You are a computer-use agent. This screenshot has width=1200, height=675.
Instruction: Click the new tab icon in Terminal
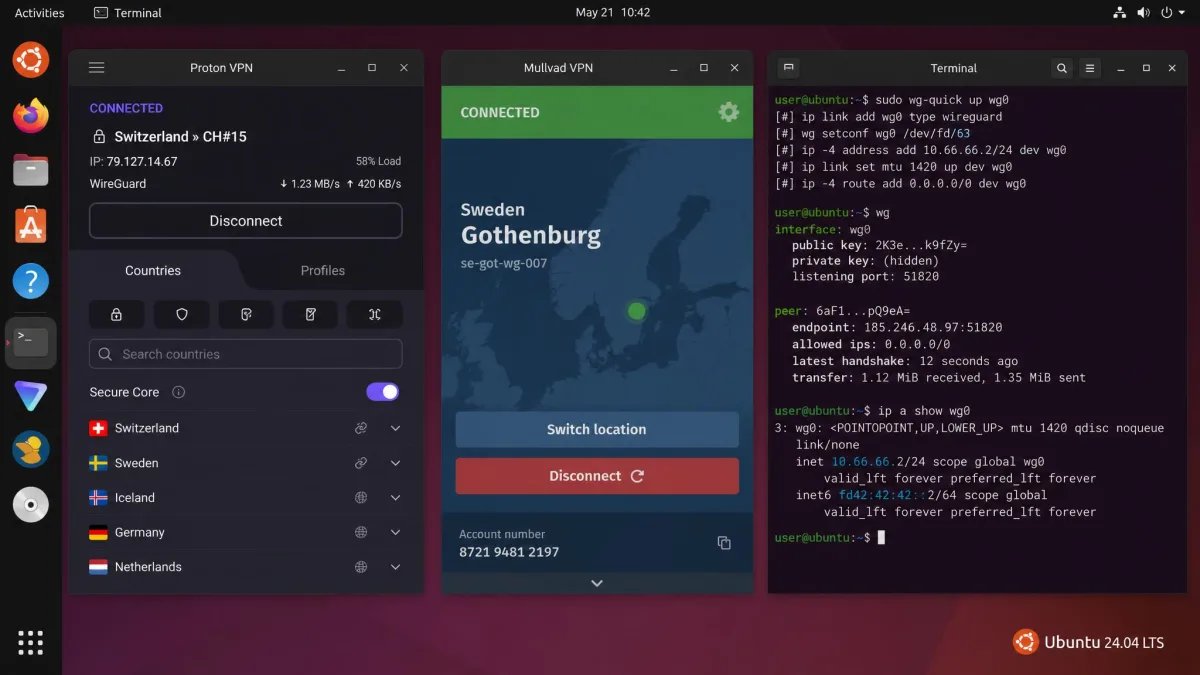[x=788, y=68]
